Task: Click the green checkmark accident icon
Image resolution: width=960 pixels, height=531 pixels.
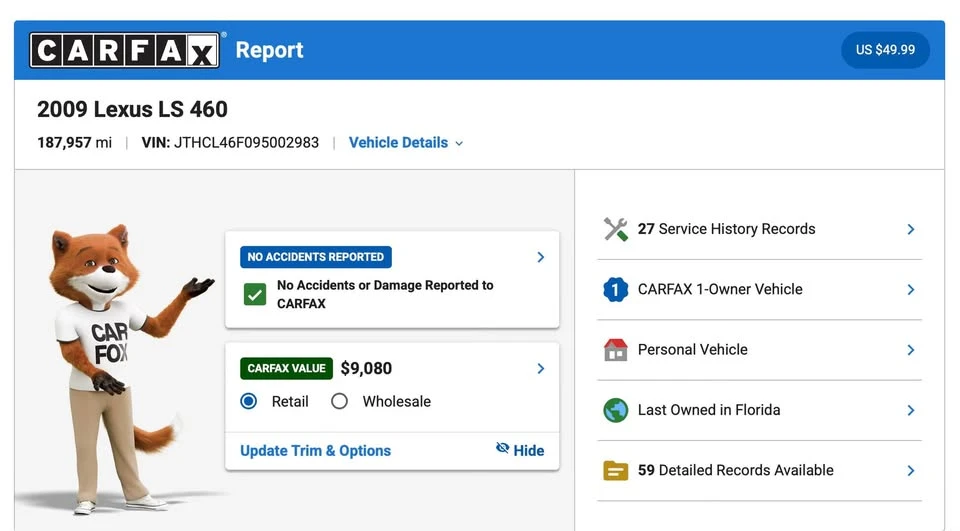Action: point(255,295)
